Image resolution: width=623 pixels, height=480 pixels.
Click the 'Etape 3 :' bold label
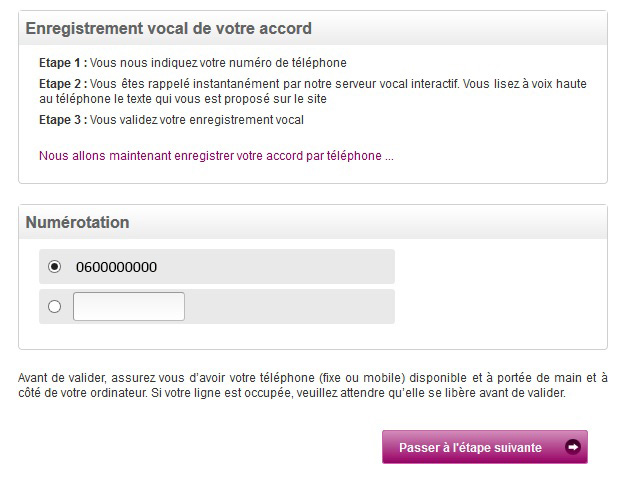click(63, 120)
